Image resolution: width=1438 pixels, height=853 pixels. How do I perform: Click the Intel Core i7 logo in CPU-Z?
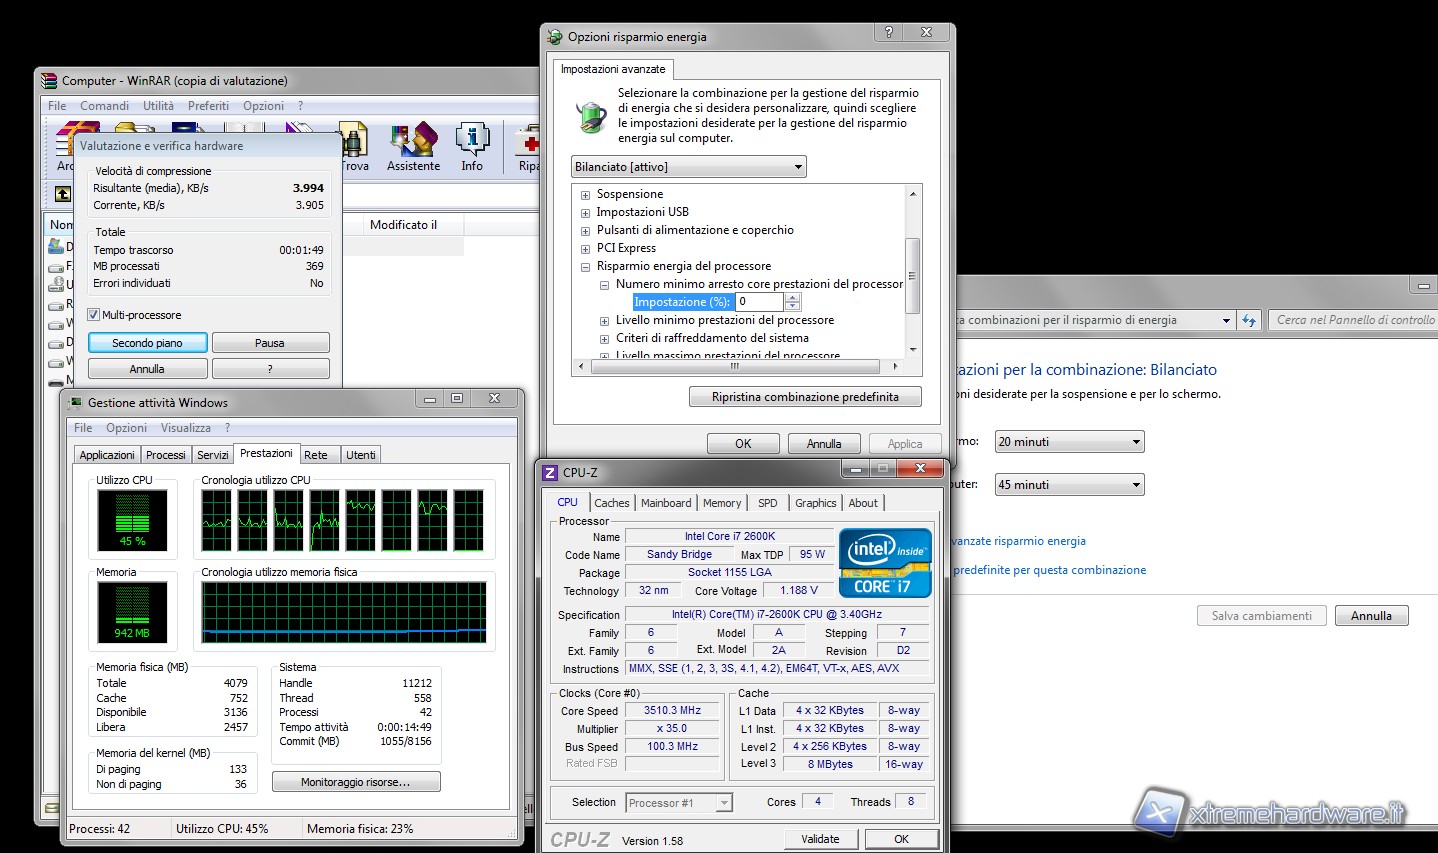pos(885,563)
